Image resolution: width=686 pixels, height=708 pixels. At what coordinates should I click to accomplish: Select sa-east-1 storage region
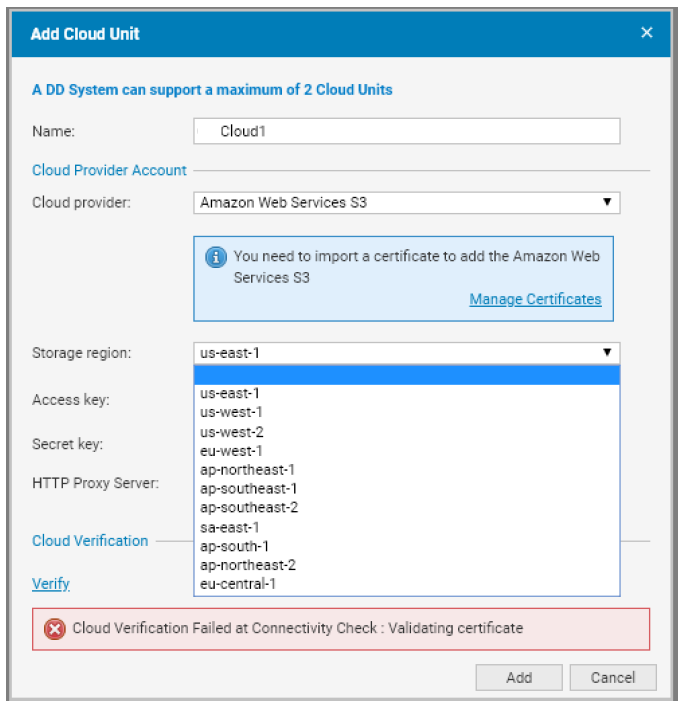[229, 526]
